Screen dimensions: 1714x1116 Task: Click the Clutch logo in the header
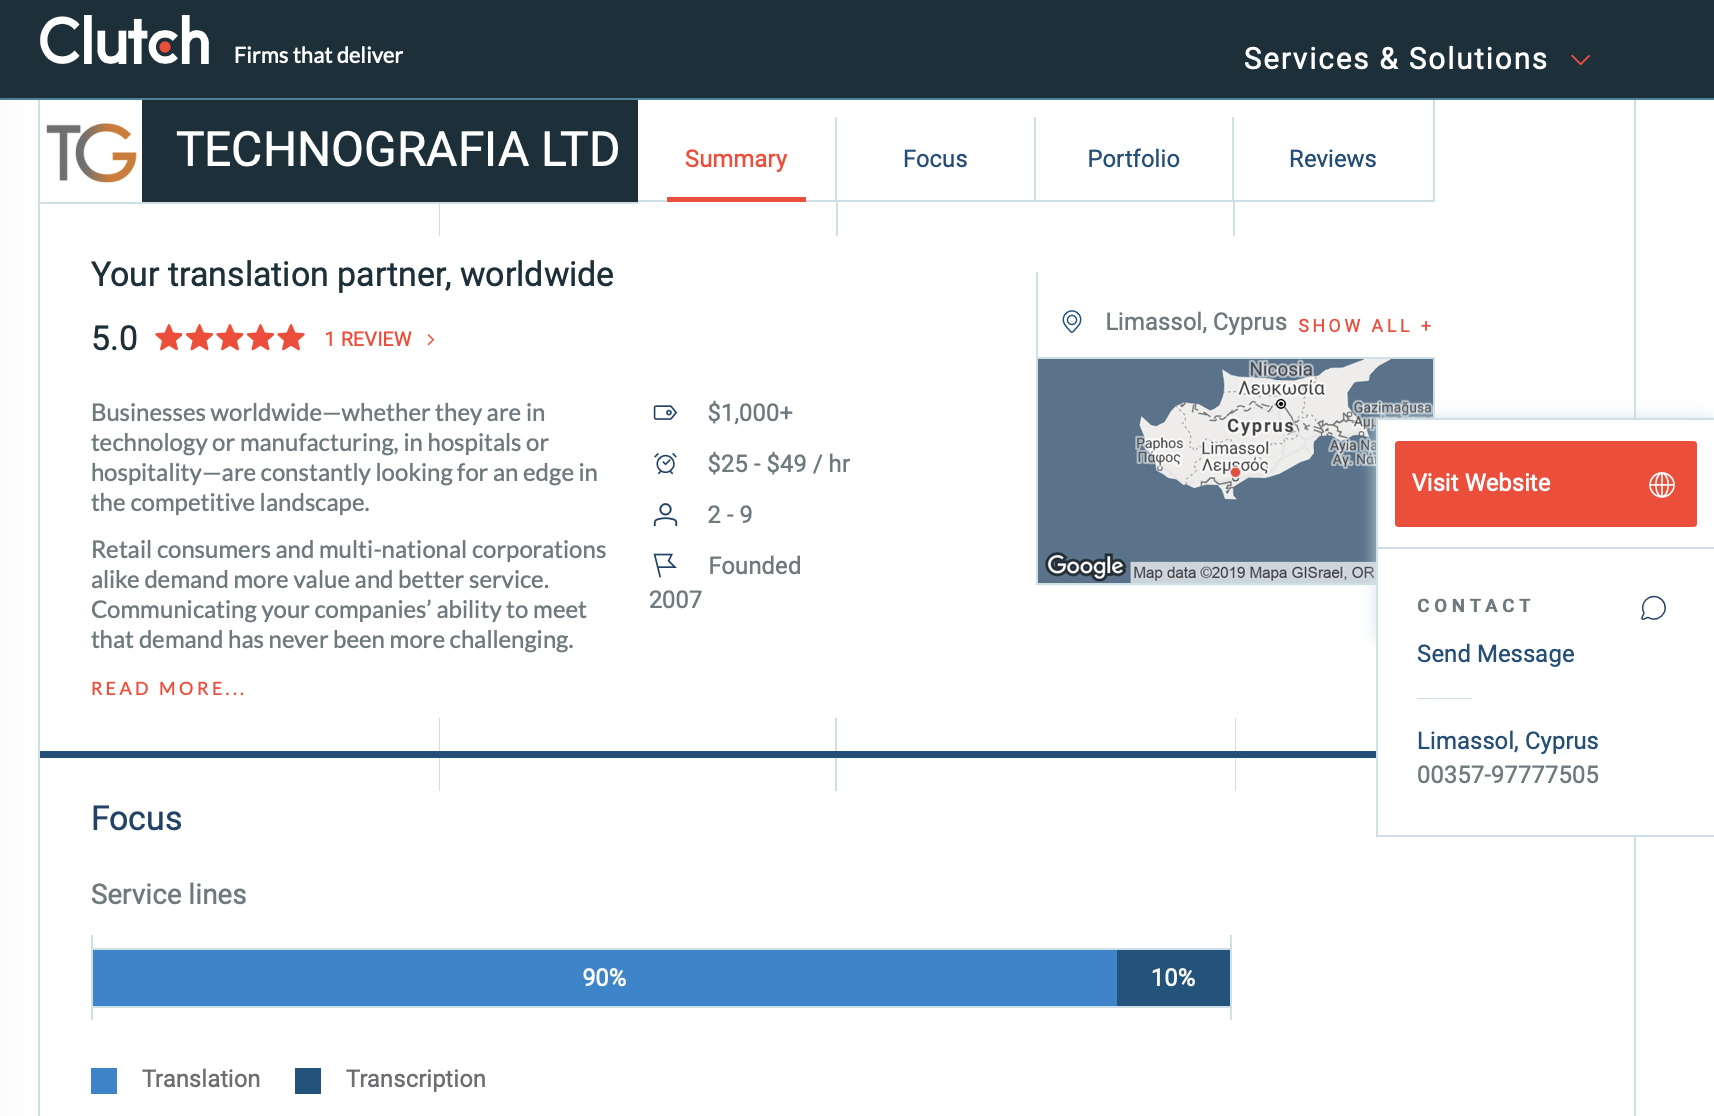124,43
